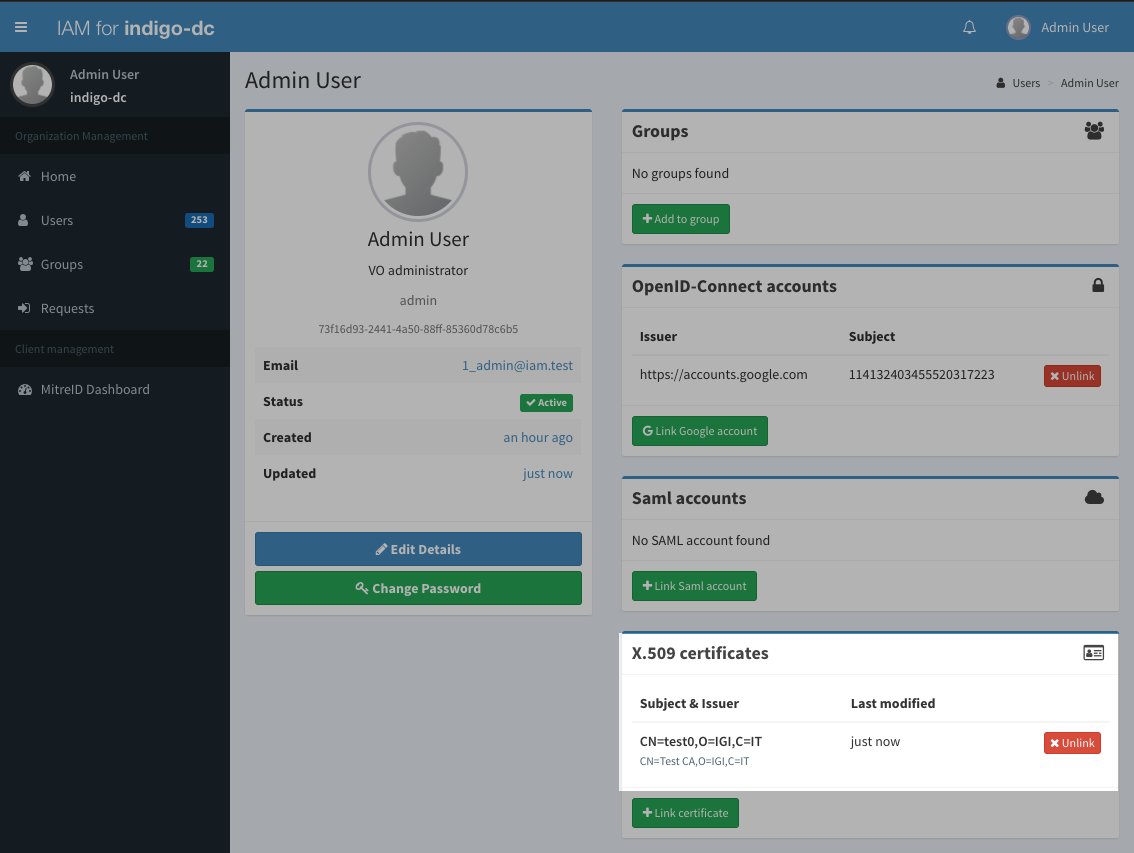1134x853 pixels.
Task: Open MitreID Dashboard from sidebar
Action: 95,390
